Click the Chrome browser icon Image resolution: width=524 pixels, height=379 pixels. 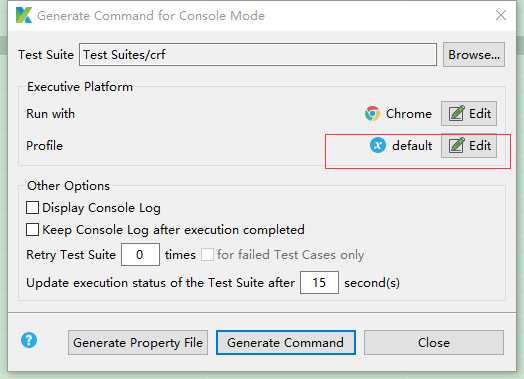click(x=372, y=114)
